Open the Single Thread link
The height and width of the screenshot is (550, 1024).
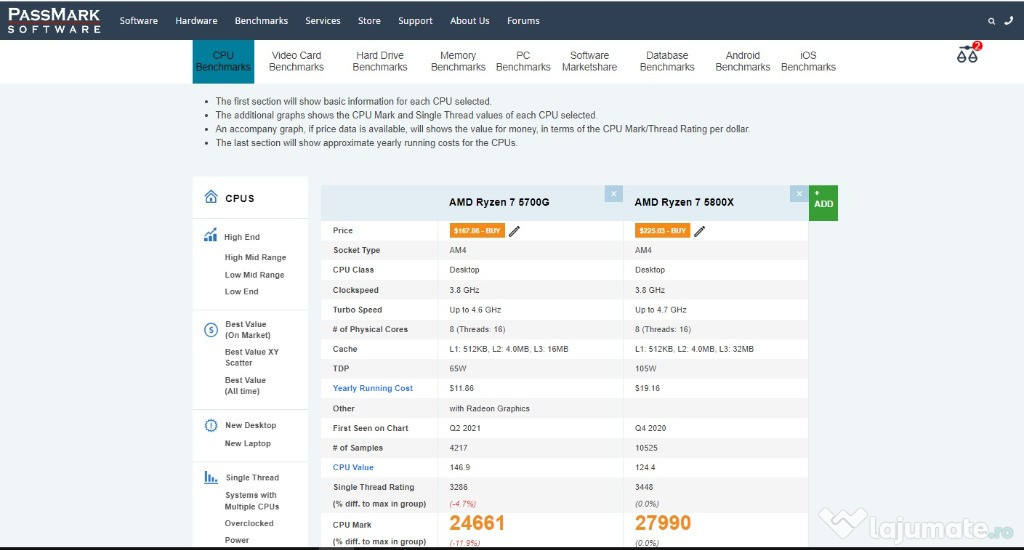tap(252, 477)
